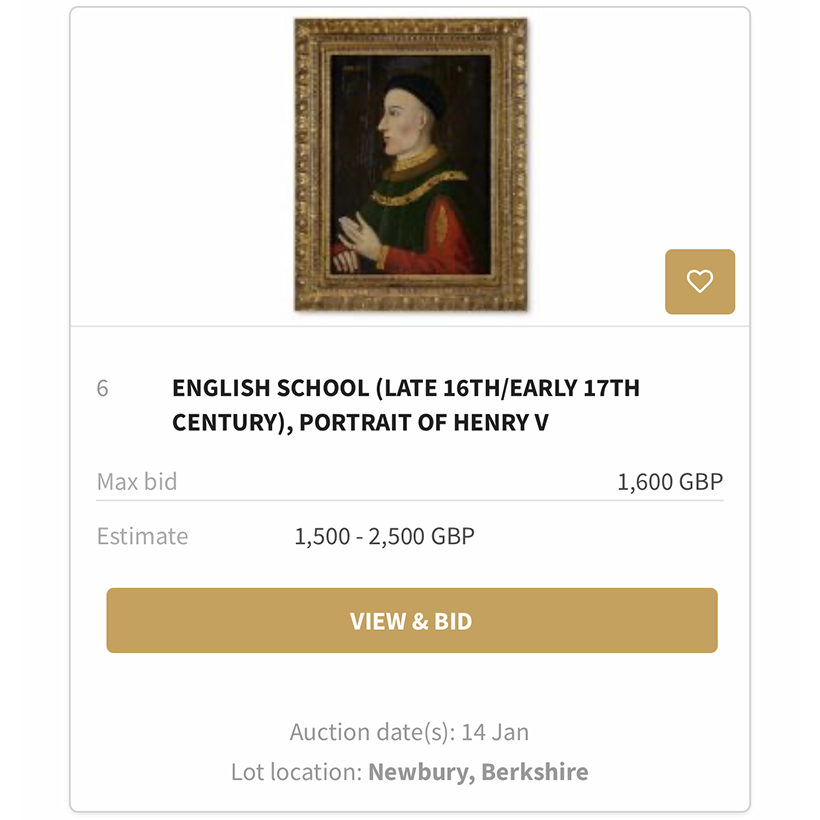Select lot number 6
820x820 pixels.
102,388
